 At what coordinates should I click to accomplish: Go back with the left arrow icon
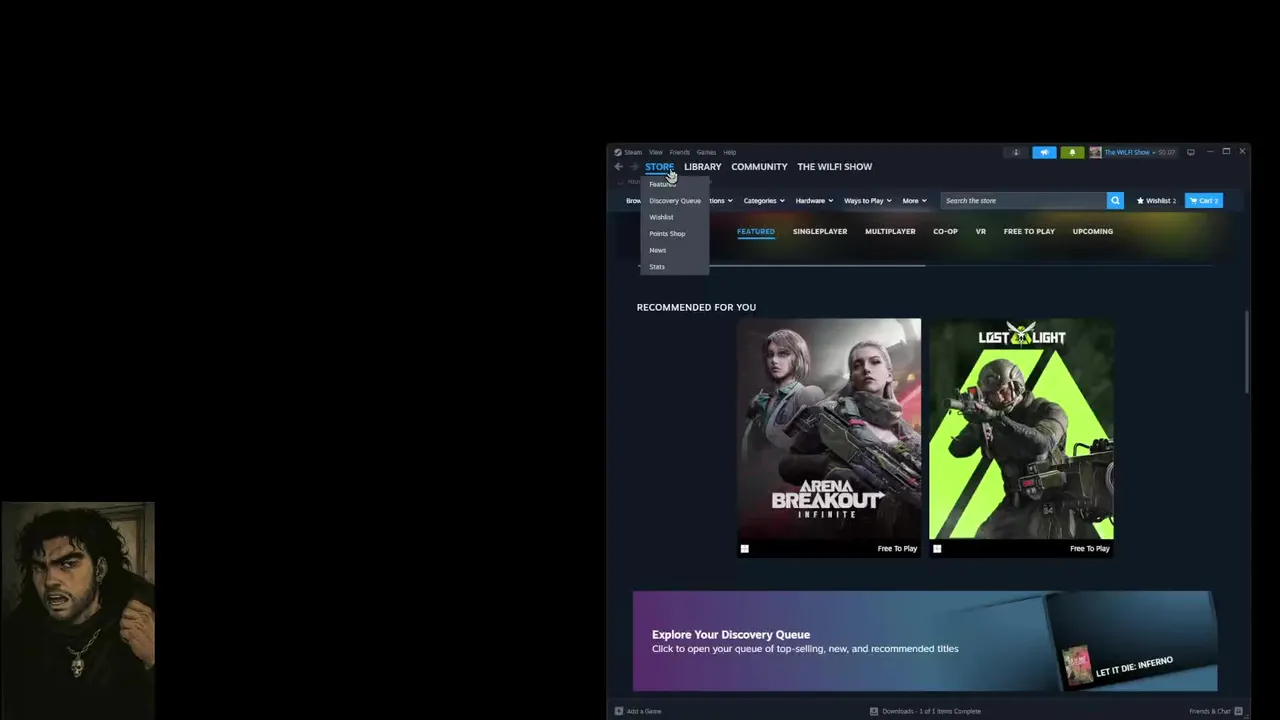tap(618, 167)
